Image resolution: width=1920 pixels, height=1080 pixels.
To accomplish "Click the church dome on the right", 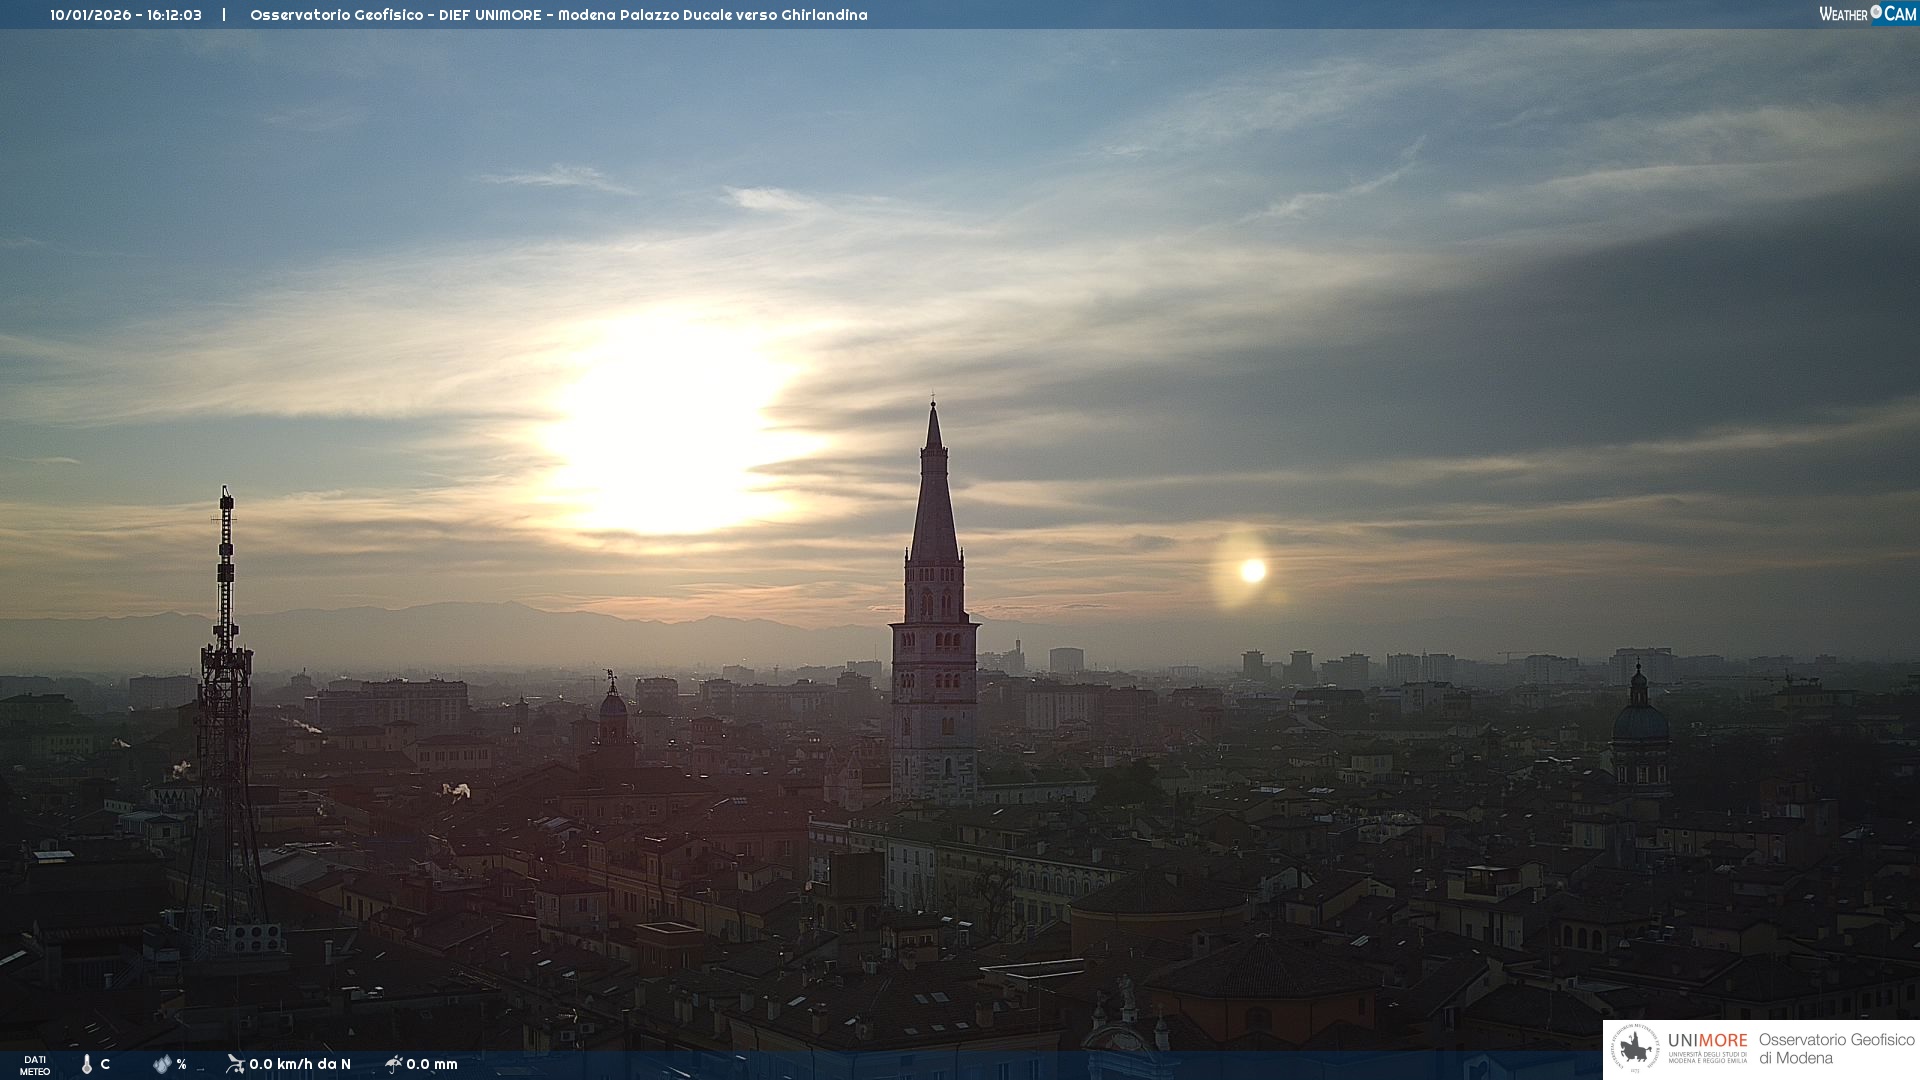I will pyautogui.click(x=1640, y=720).
